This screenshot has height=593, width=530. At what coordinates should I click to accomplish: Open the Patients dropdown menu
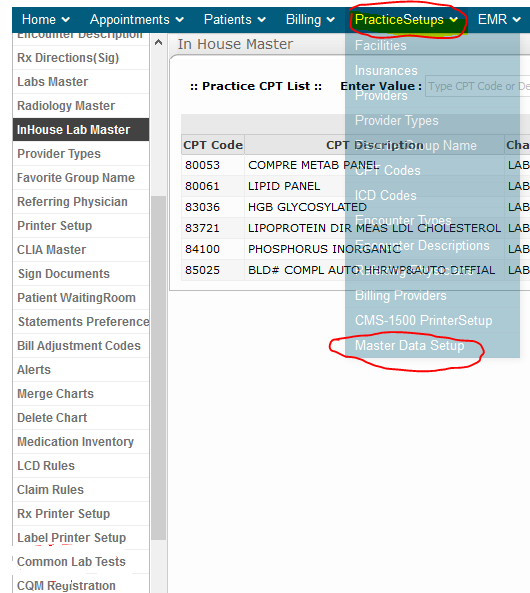[x=235, y=19]
